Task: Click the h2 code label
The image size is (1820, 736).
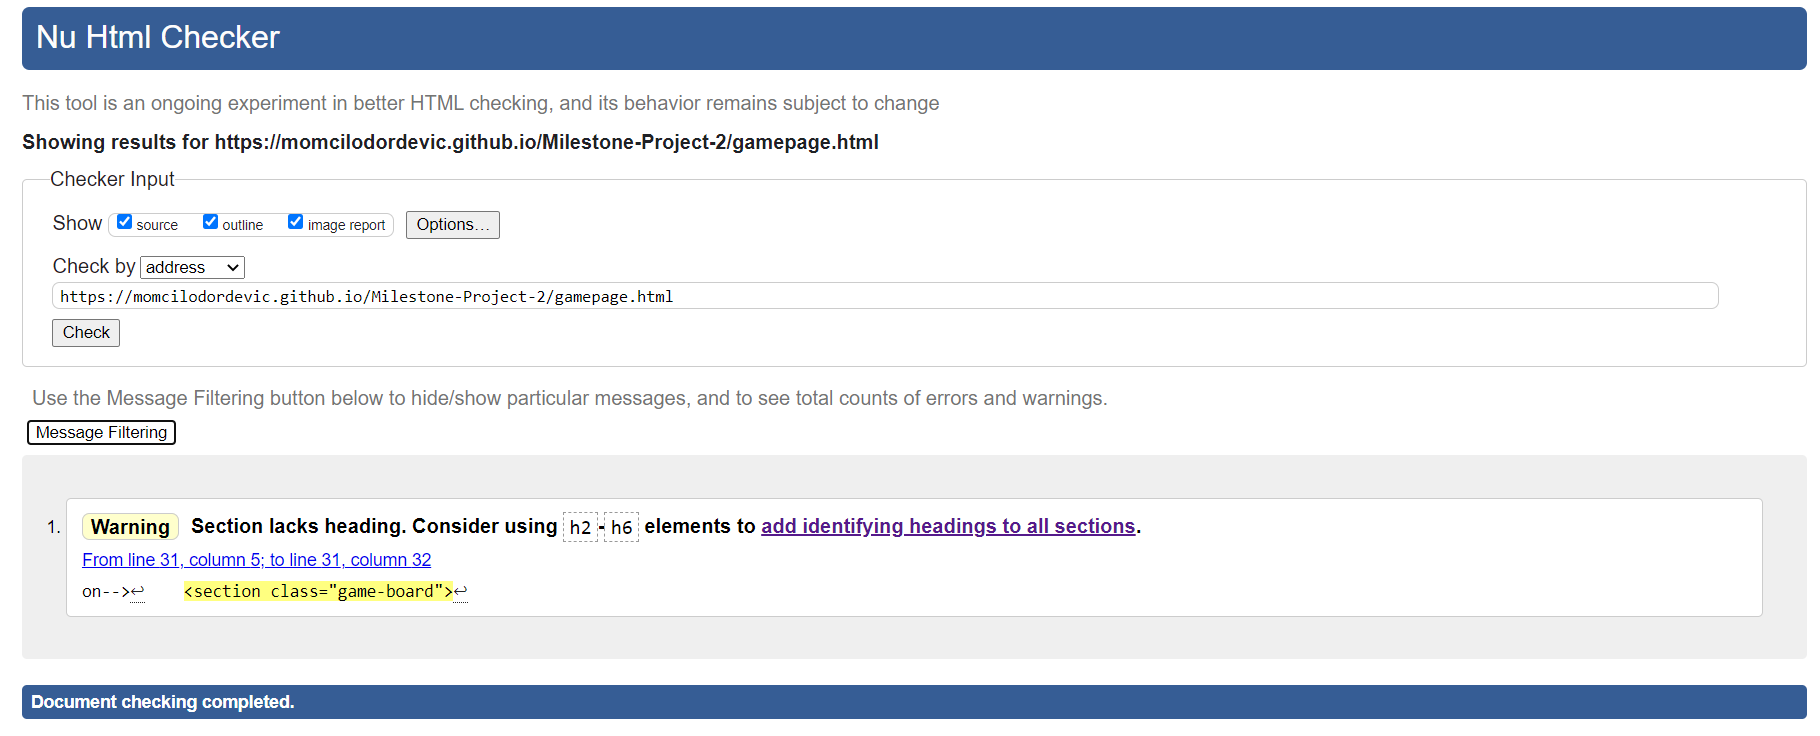Action: 580,527
